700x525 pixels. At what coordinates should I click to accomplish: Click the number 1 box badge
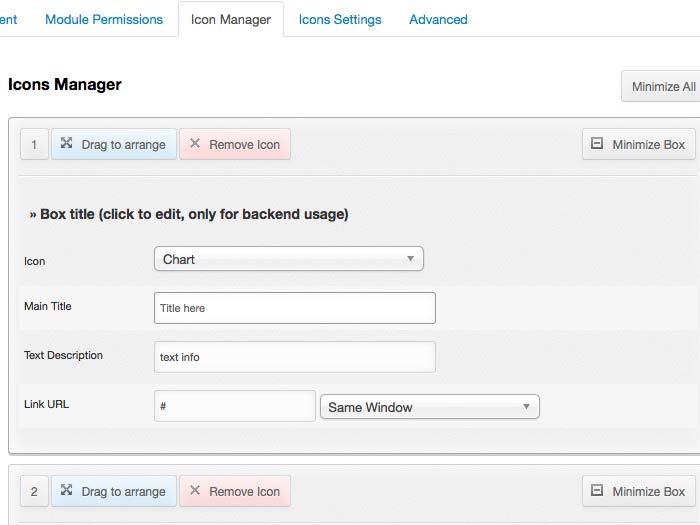coord(34,144)
